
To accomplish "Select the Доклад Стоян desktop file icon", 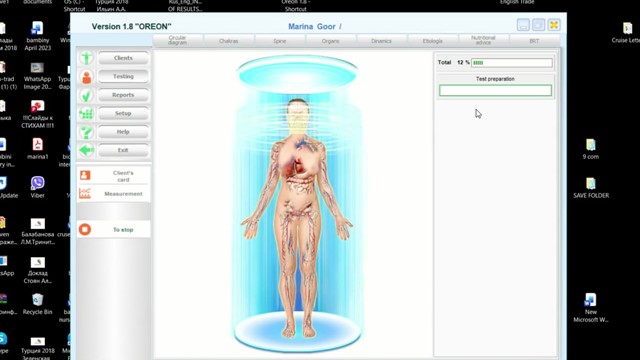I will [x=38, y=270].
